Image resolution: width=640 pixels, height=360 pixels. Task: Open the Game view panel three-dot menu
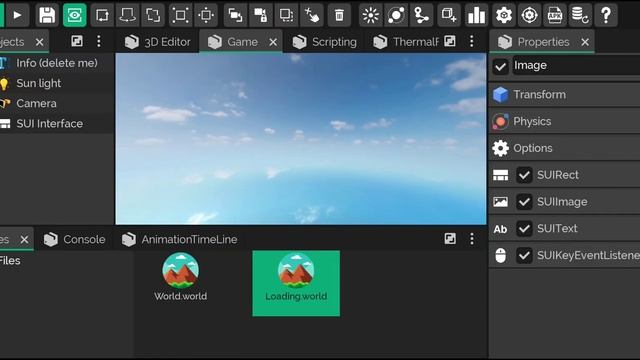coord(472,41)
